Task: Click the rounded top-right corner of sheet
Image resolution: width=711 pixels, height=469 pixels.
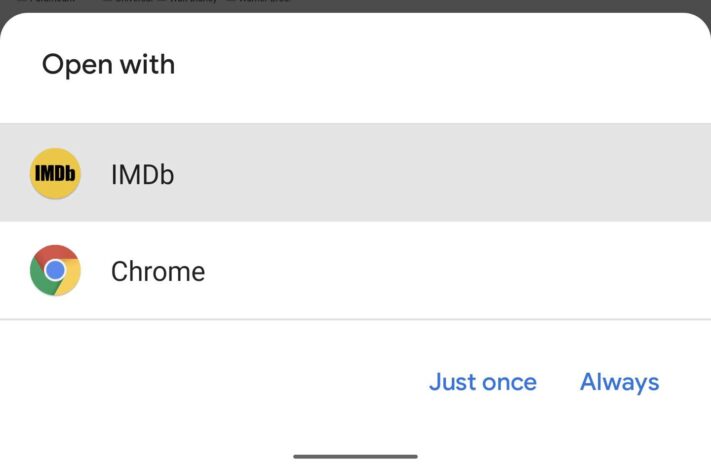Action: coord(696,25)
